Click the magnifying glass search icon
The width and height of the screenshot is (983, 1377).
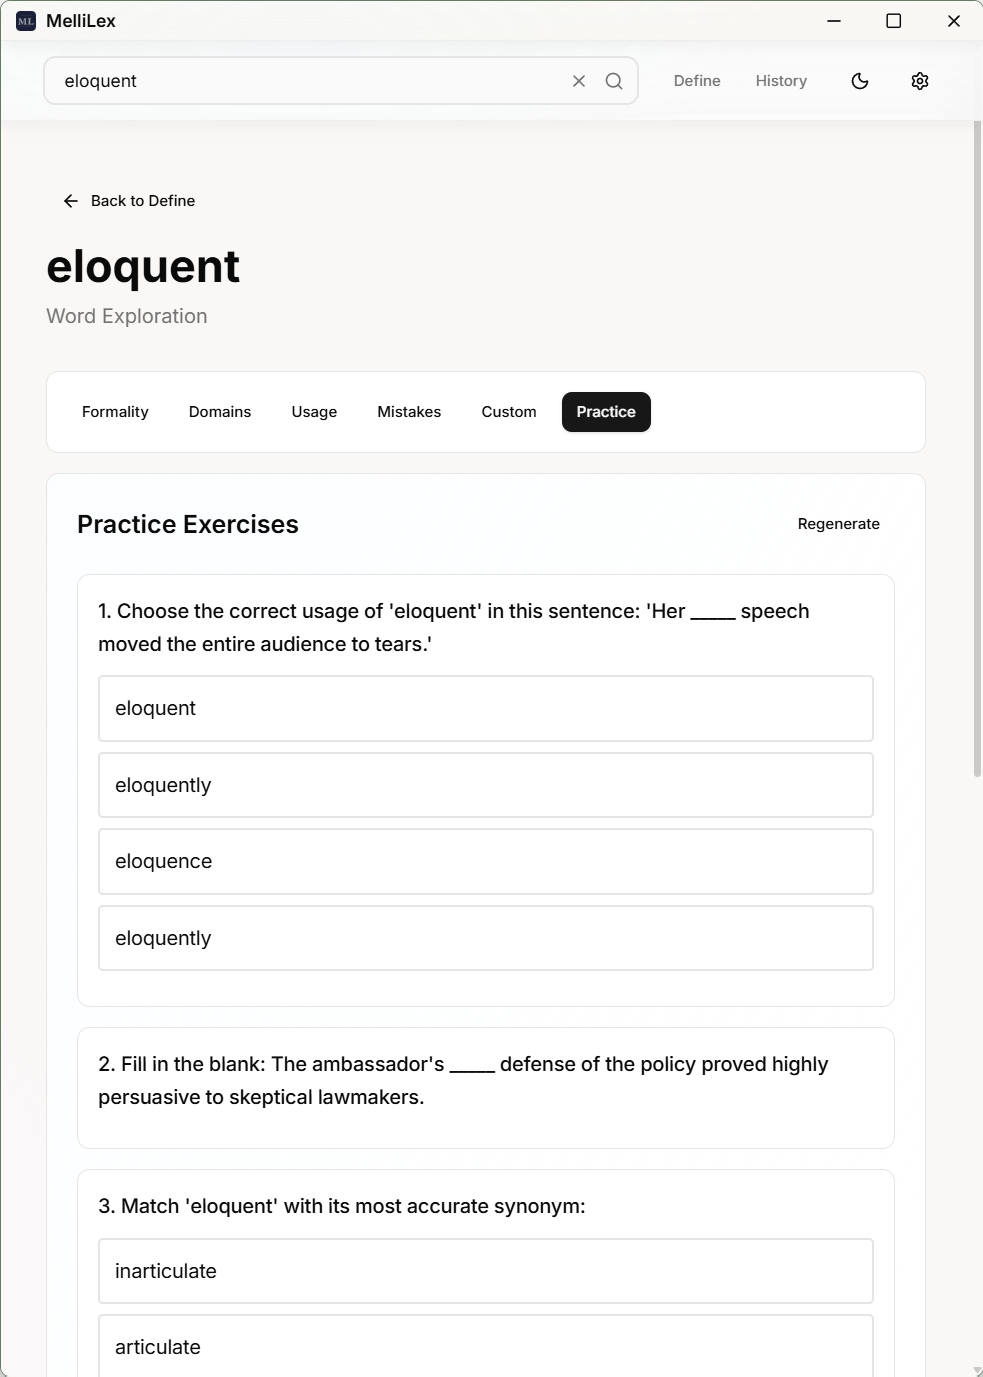pos(614,81)
